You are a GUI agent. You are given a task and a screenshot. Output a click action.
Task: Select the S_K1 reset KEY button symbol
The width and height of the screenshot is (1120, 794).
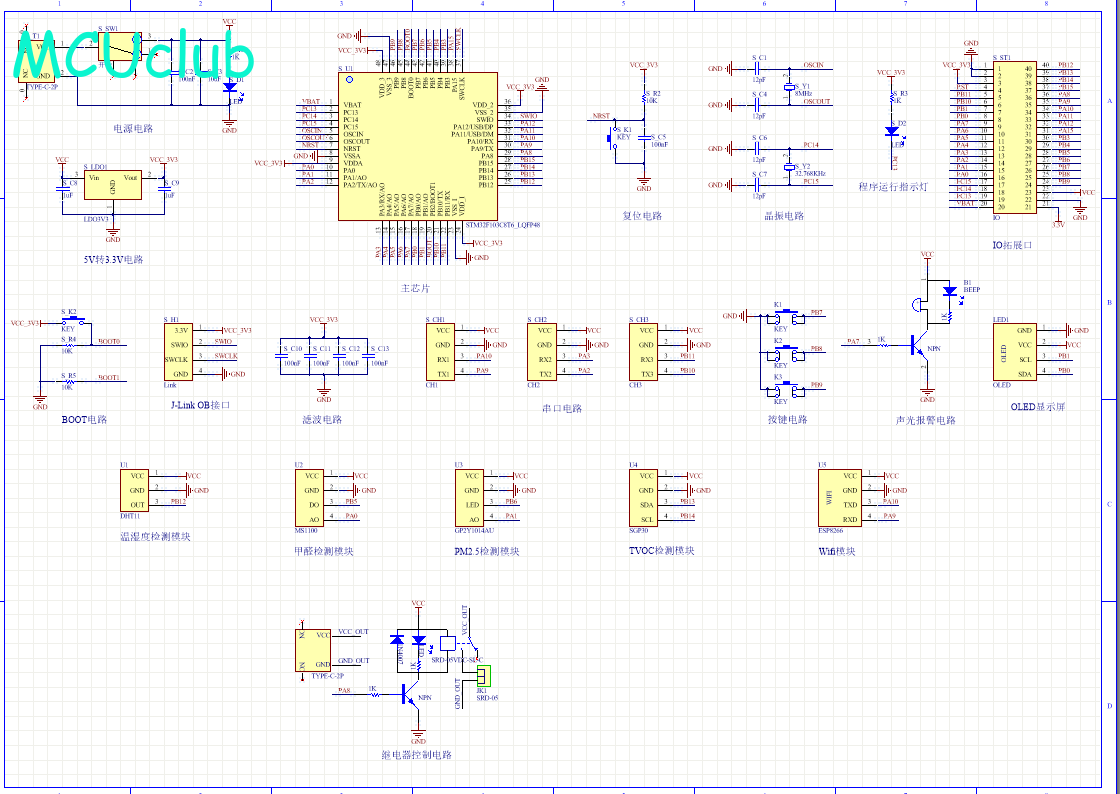(x=613, y=138)
